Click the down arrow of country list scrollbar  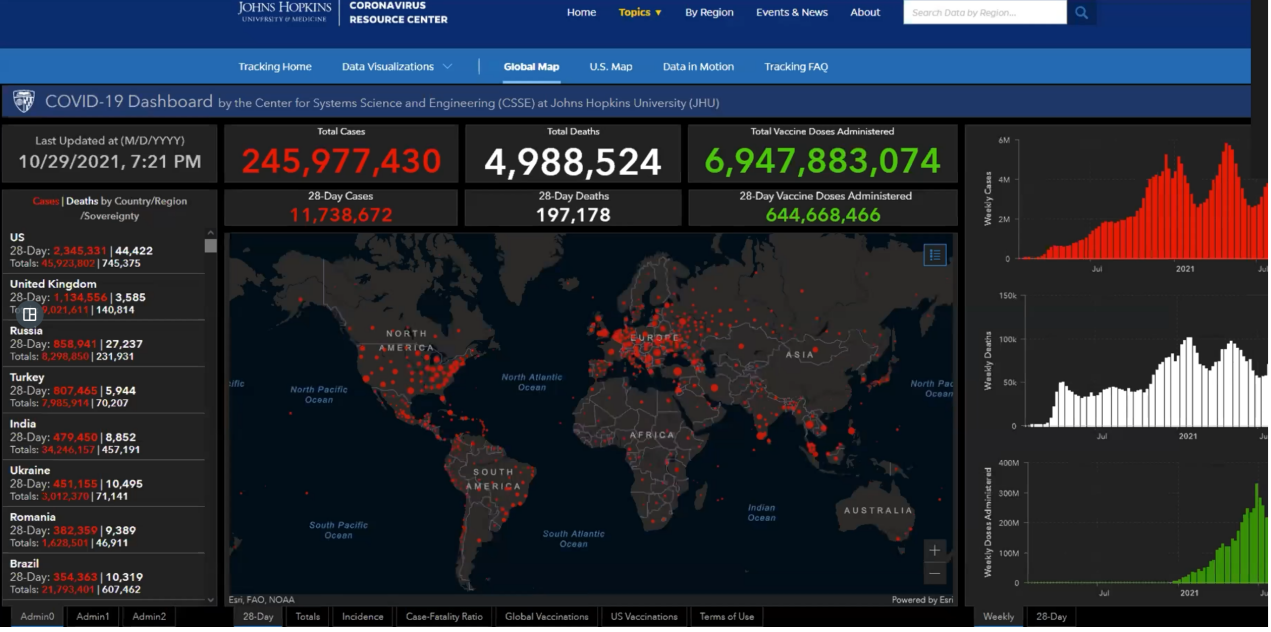coord(210,600)
